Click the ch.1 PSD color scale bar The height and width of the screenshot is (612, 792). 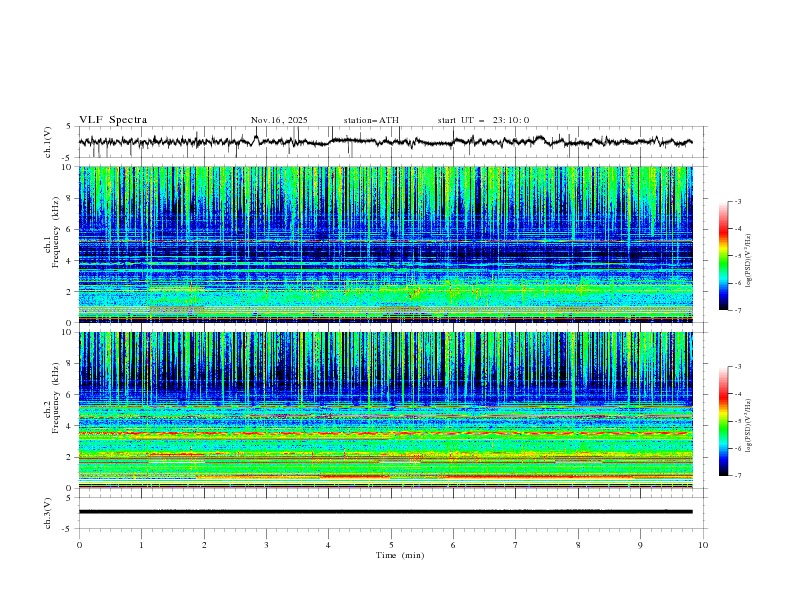tap(723, 256)
